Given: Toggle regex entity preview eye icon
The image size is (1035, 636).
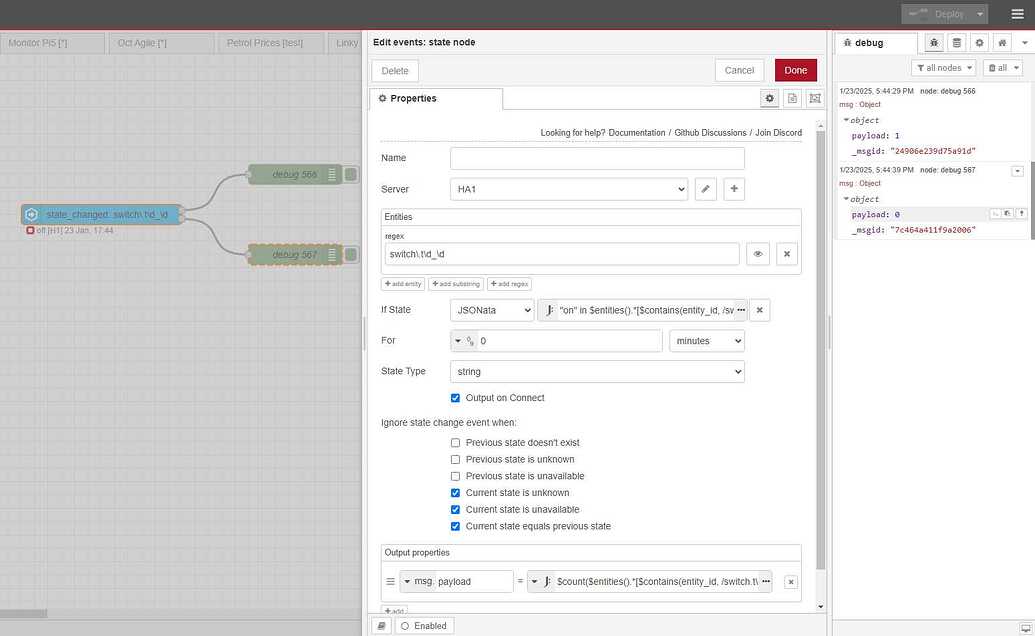Looking at the screenshot, I should pyautogui.click(x=758, y=254).
